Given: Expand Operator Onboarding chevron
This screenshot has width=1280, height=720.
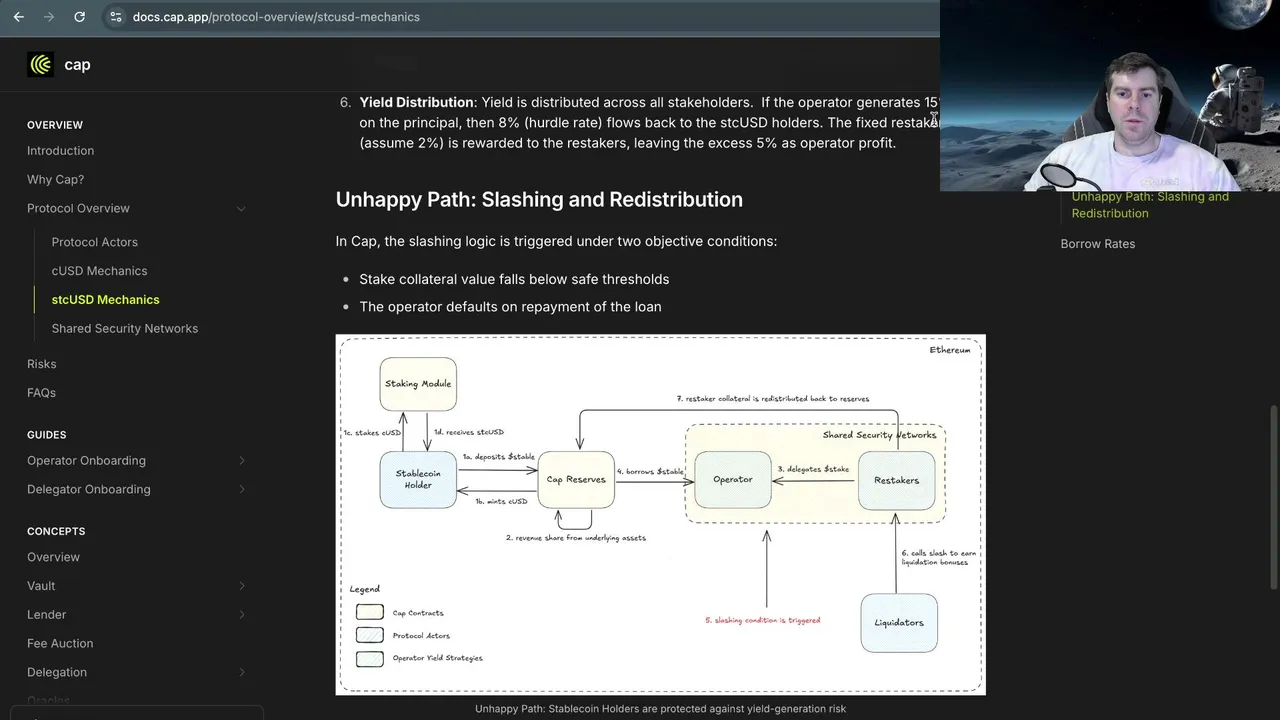Looking at the screenshot, I should 241,461.
